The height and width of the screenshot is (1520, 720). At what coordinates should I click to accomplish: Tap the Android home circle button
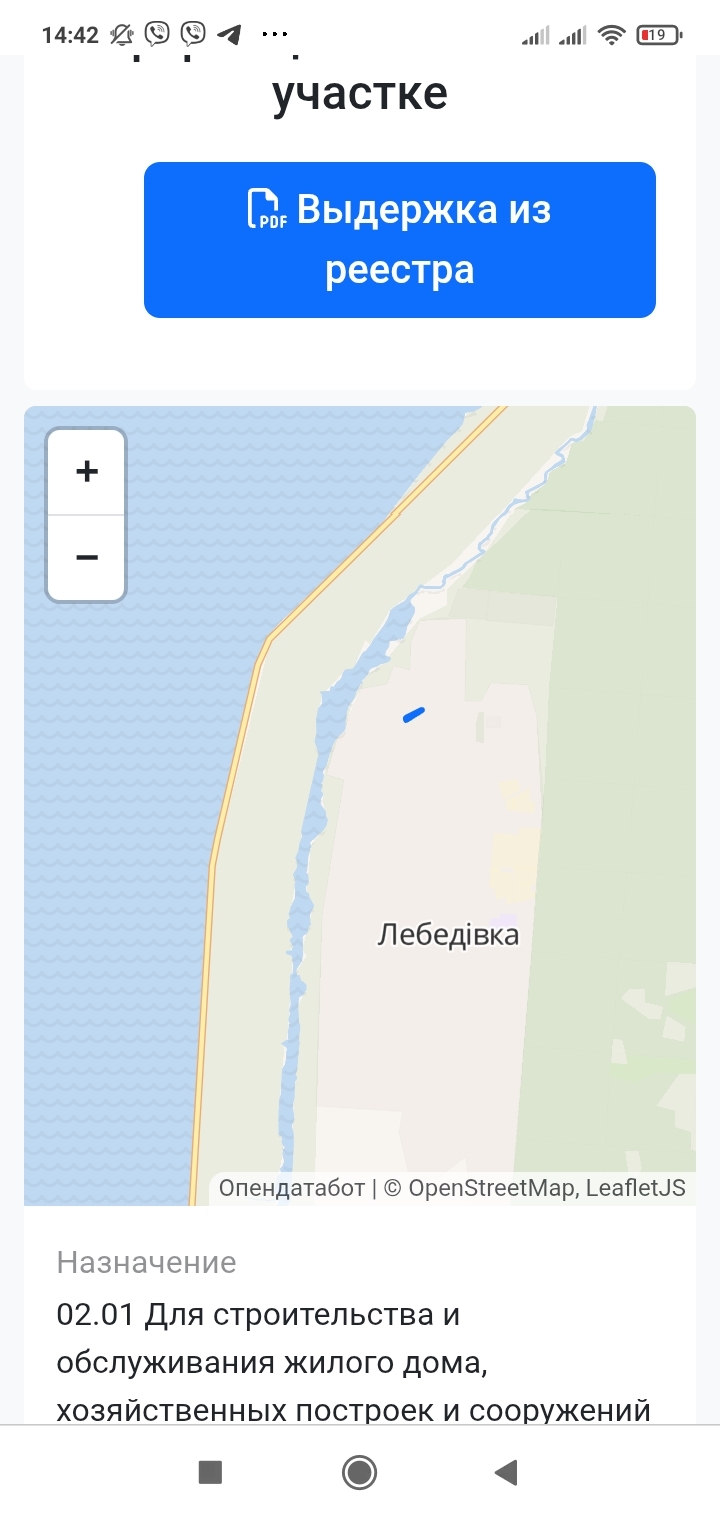pos(359,1472)
